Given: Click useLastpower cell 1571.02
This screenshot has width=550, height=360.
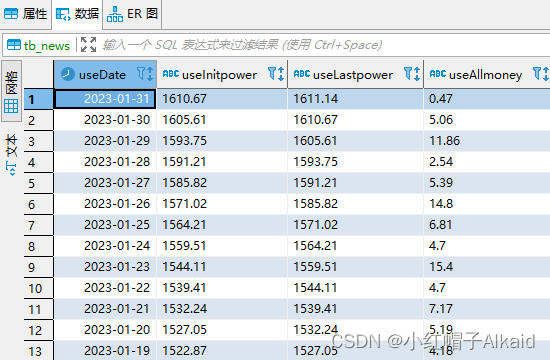Looking at the screenshot, I should click(x=356, y=225).
